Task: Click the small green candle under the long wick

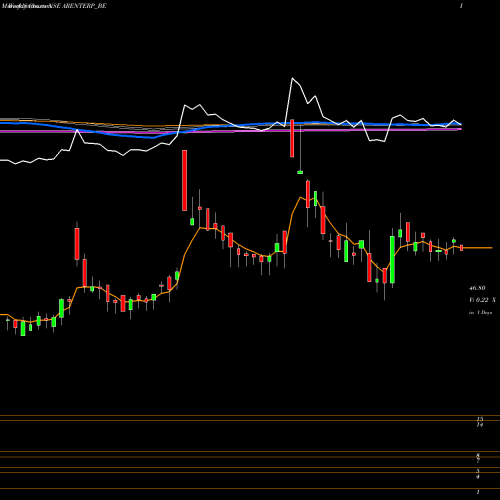Action: 300,172
